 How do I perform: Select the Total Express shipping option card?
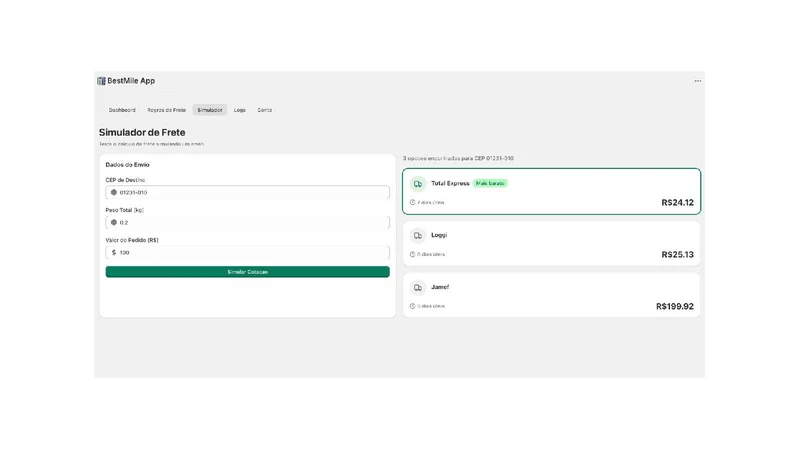[552, 191]
